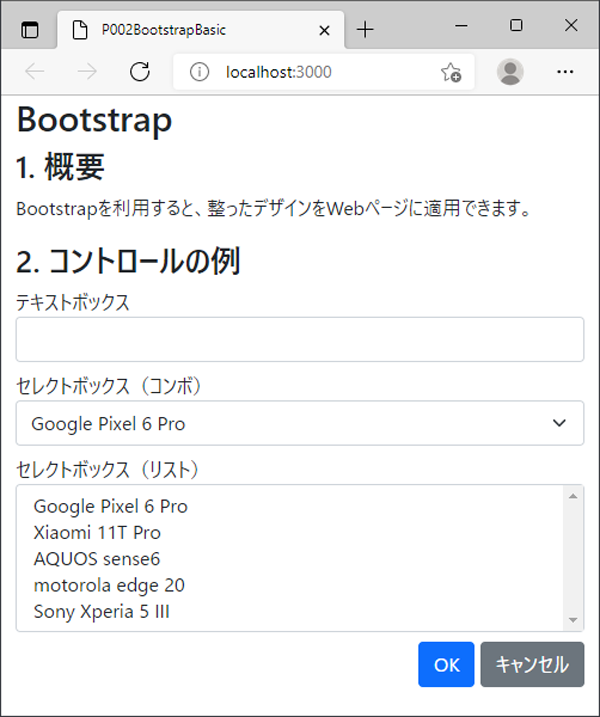Click the localhost:3000 address bar

point(324,72)
